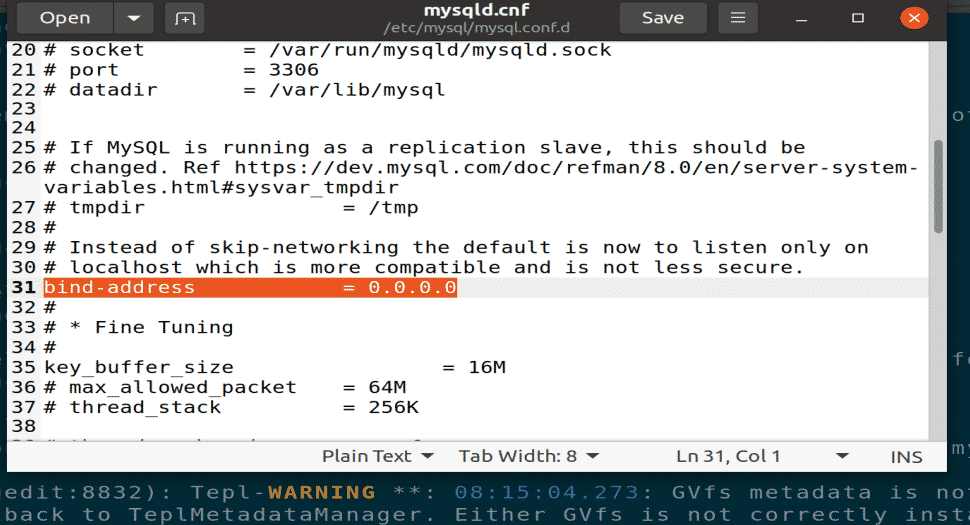Click the mysqld.cnf window title
The image size is (970, 525).
pyautogui.click(x=476, y=11)
